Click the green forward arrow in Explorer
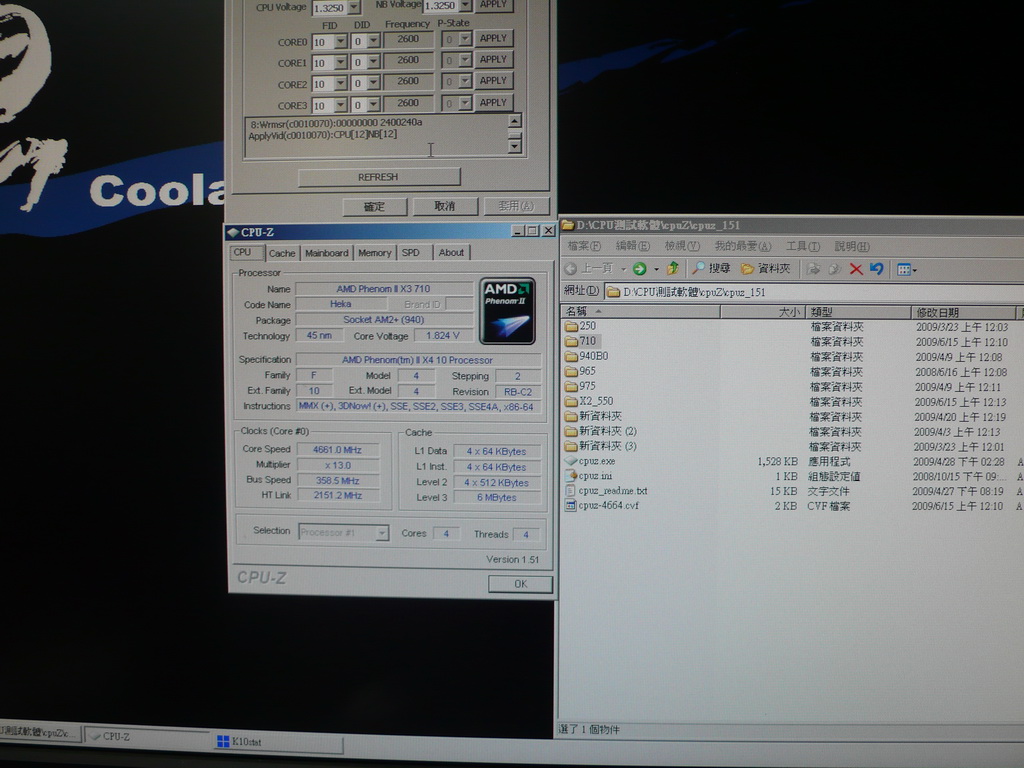 tap(639, 268)
